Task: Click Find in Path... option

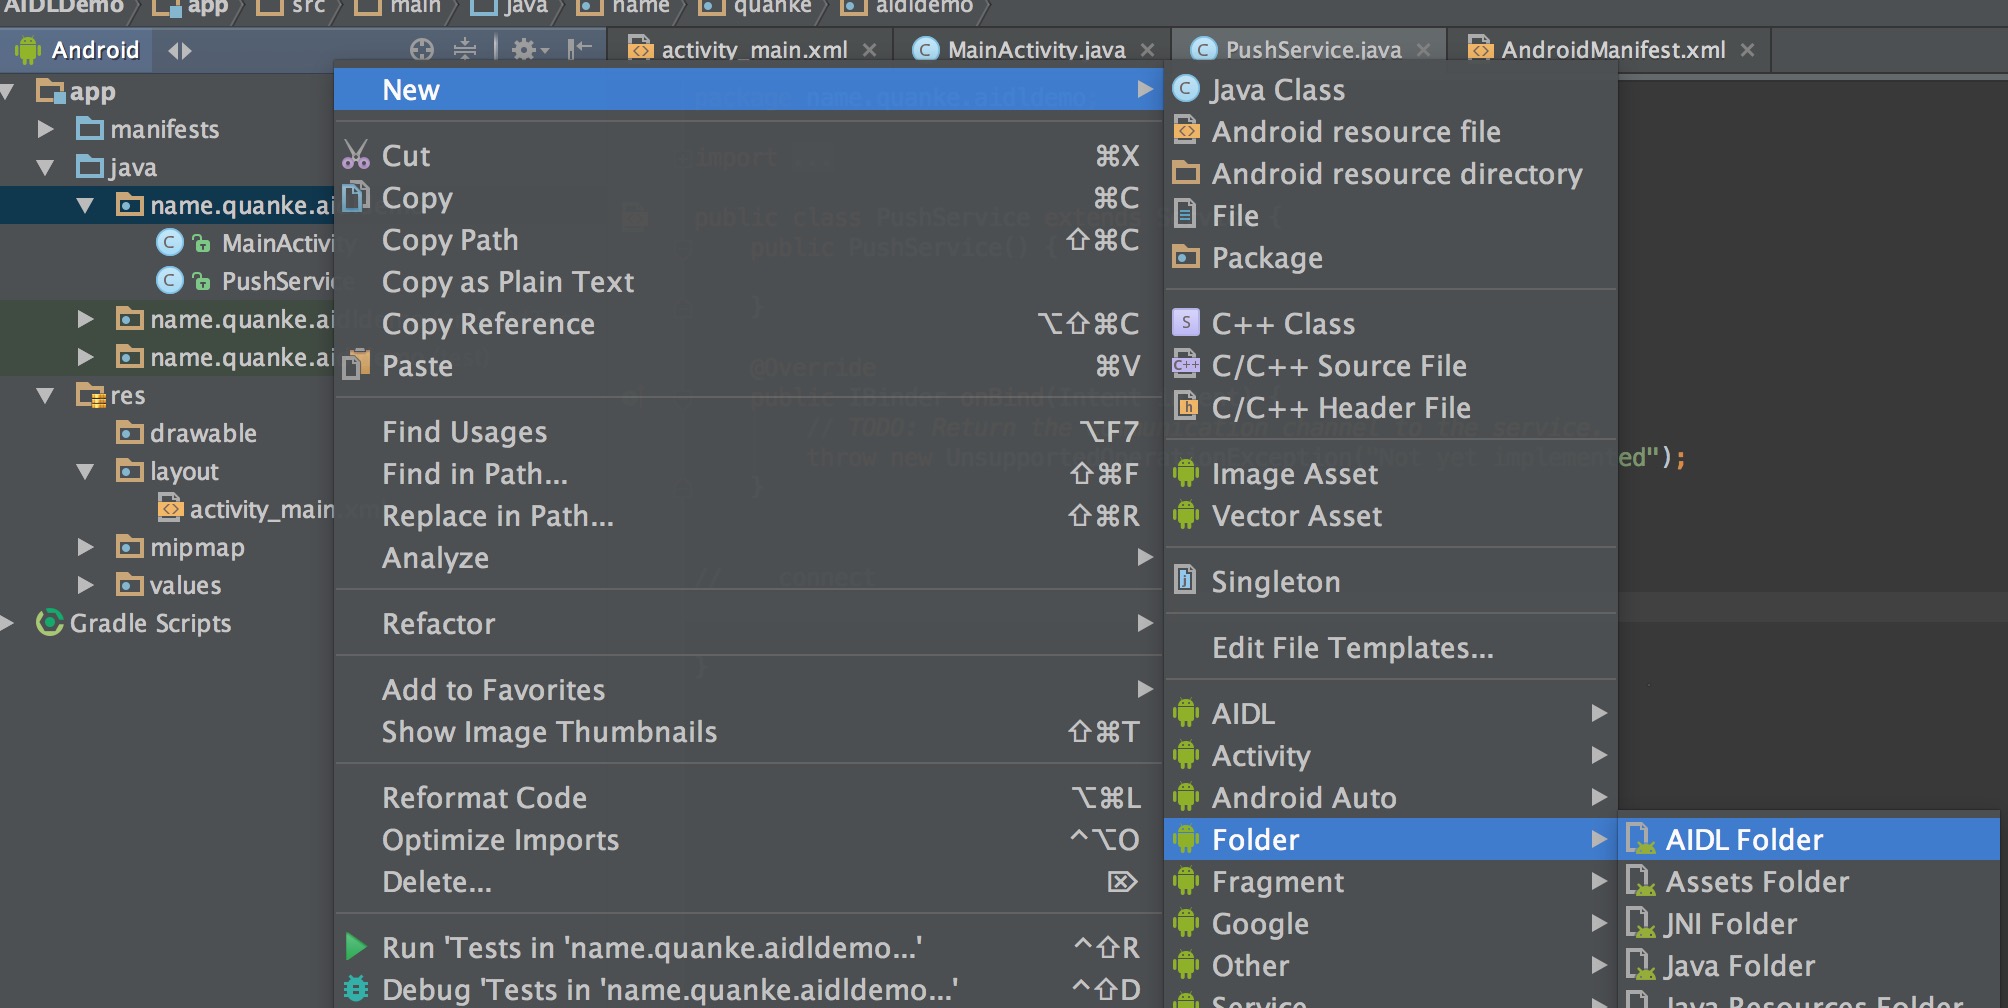Action: coord(474,474)
